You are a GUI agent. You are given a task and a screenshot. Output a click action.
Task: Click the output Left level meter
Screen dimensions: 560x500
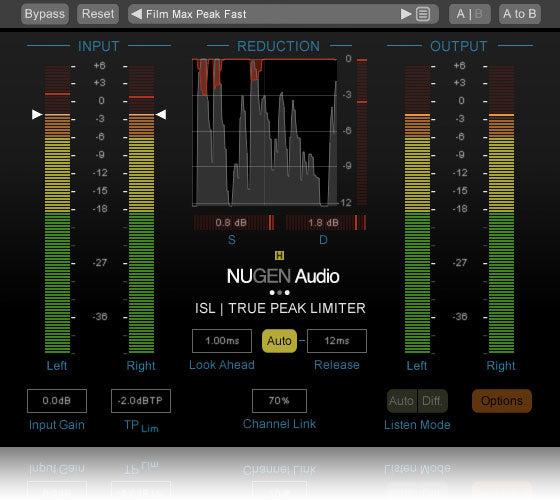pyautogui.click(x=418, y=210)
